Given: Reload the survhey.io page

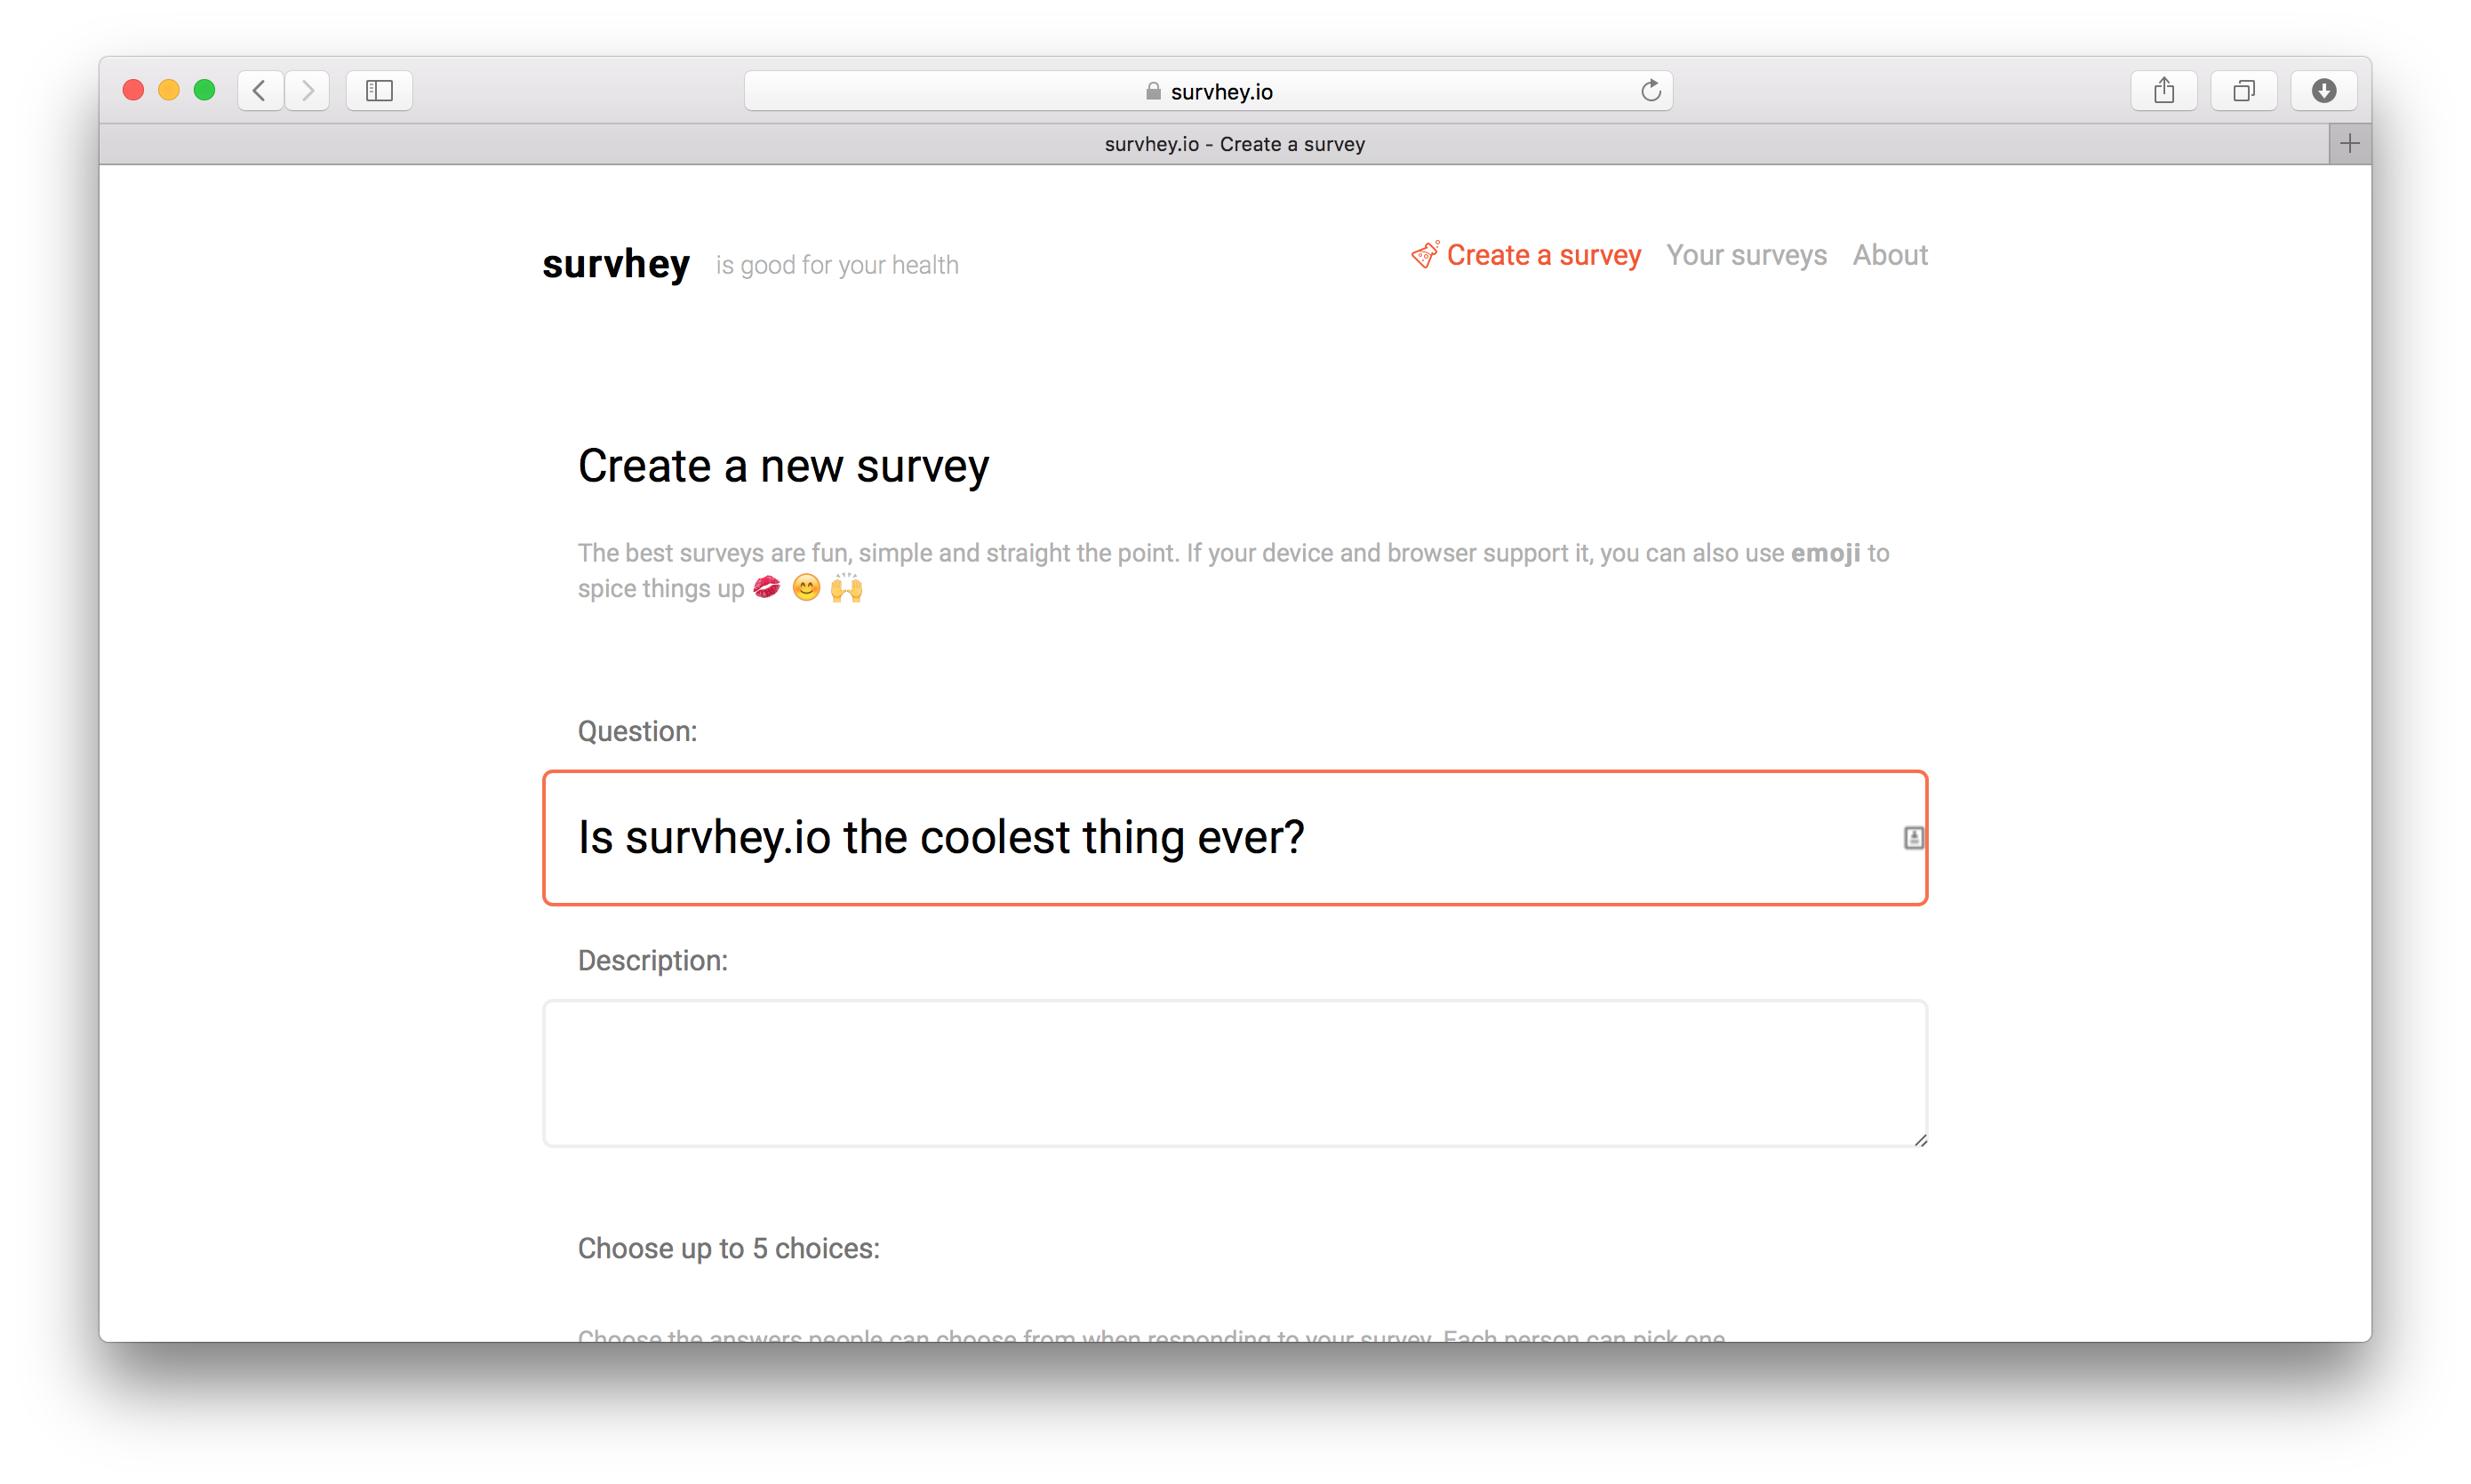Looking at the screenshot, I should [x=1650, y=90].
